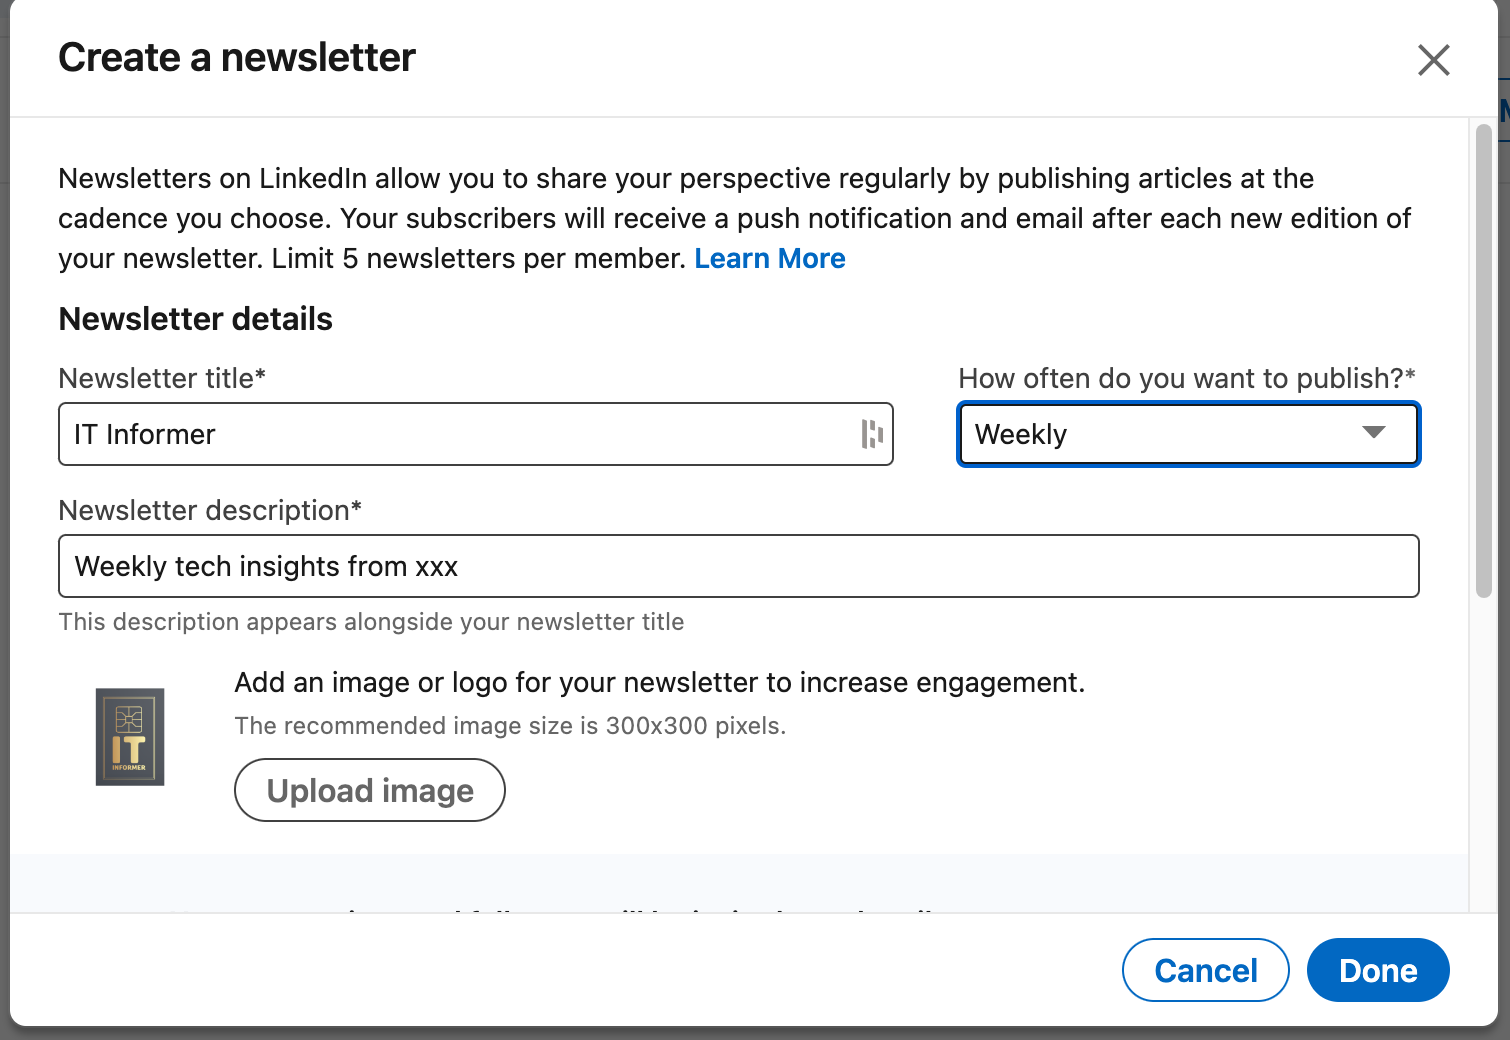The image size is (1510, 1040).
Task: Click the password manager icon in title field
Action: [871, 434]
